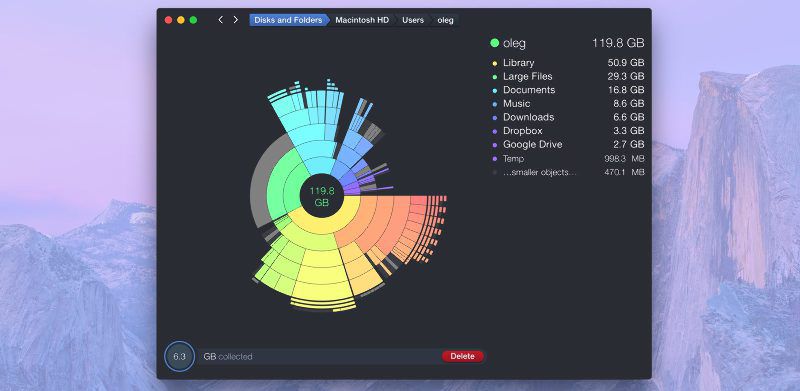Select Disks and Folders breadcrumb

(x=288, y=20)
